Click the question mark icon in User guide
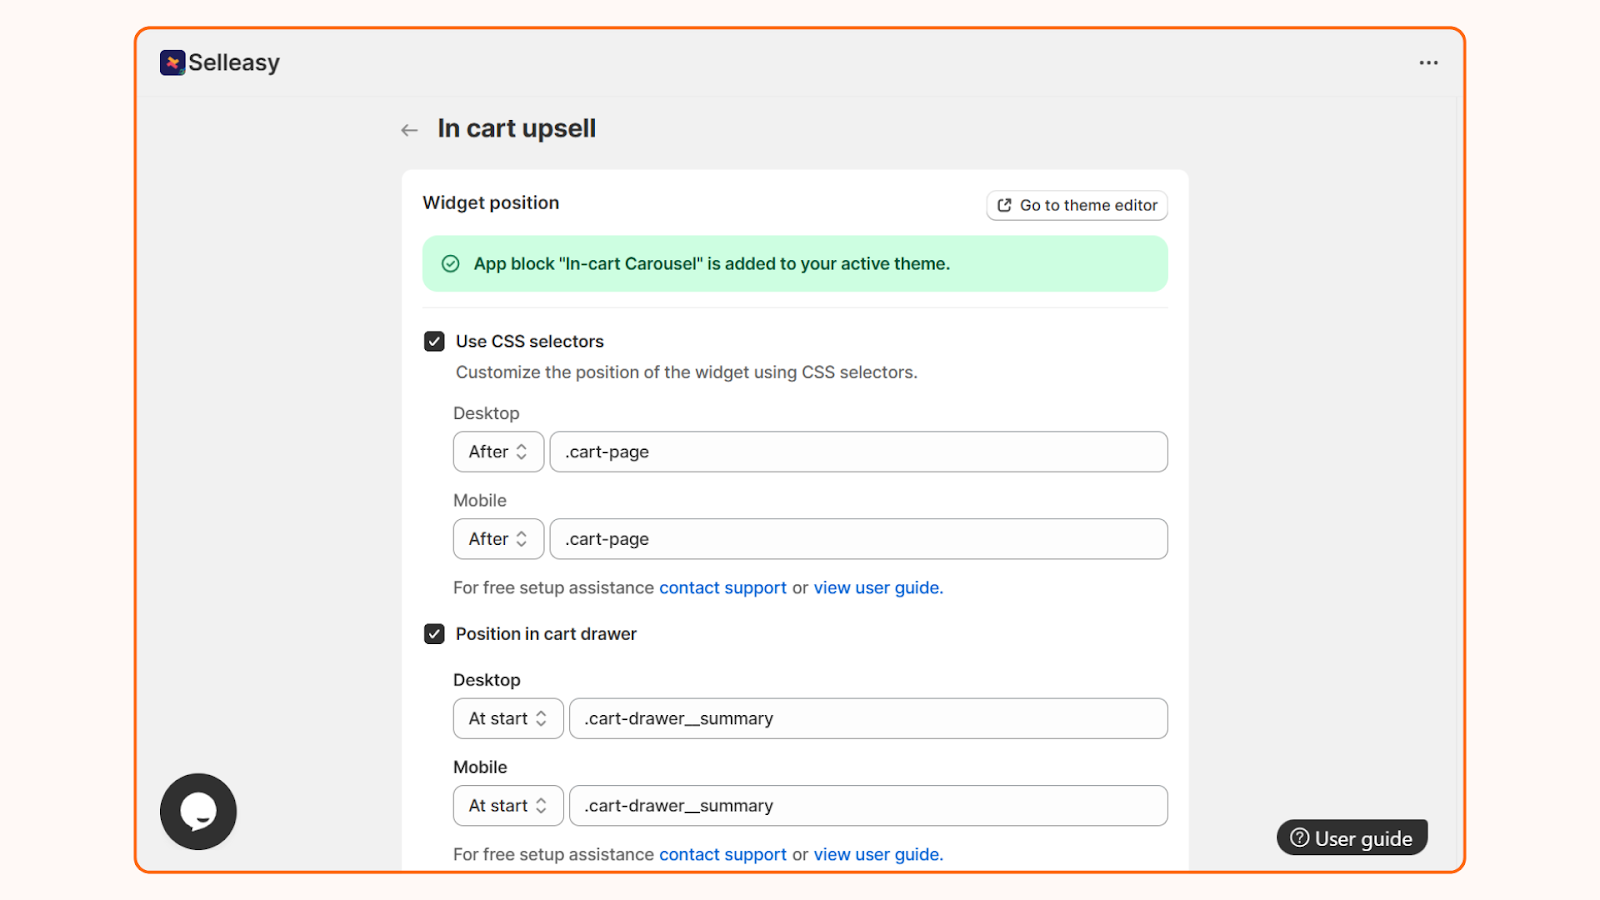The height and width of the screenshot is (900, 1600). click(1298, 838)
